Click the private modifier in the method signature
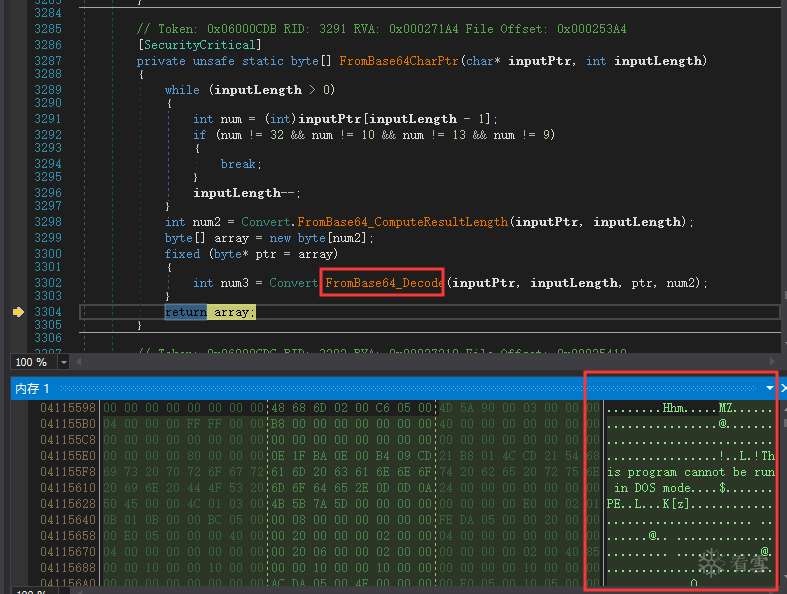This screenshot has height=594, width=787. point(161,61)
